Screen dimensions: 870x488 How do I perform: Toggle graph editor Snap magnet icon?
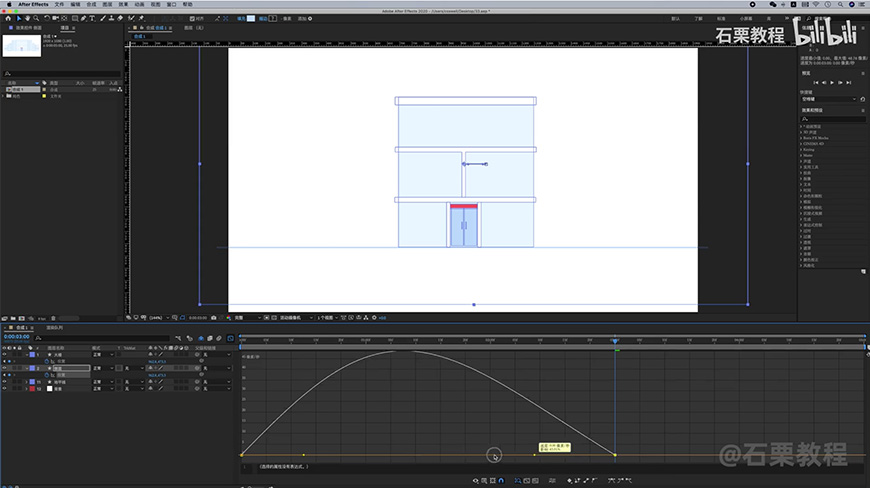pyautogui.click(x=501, y=480)
